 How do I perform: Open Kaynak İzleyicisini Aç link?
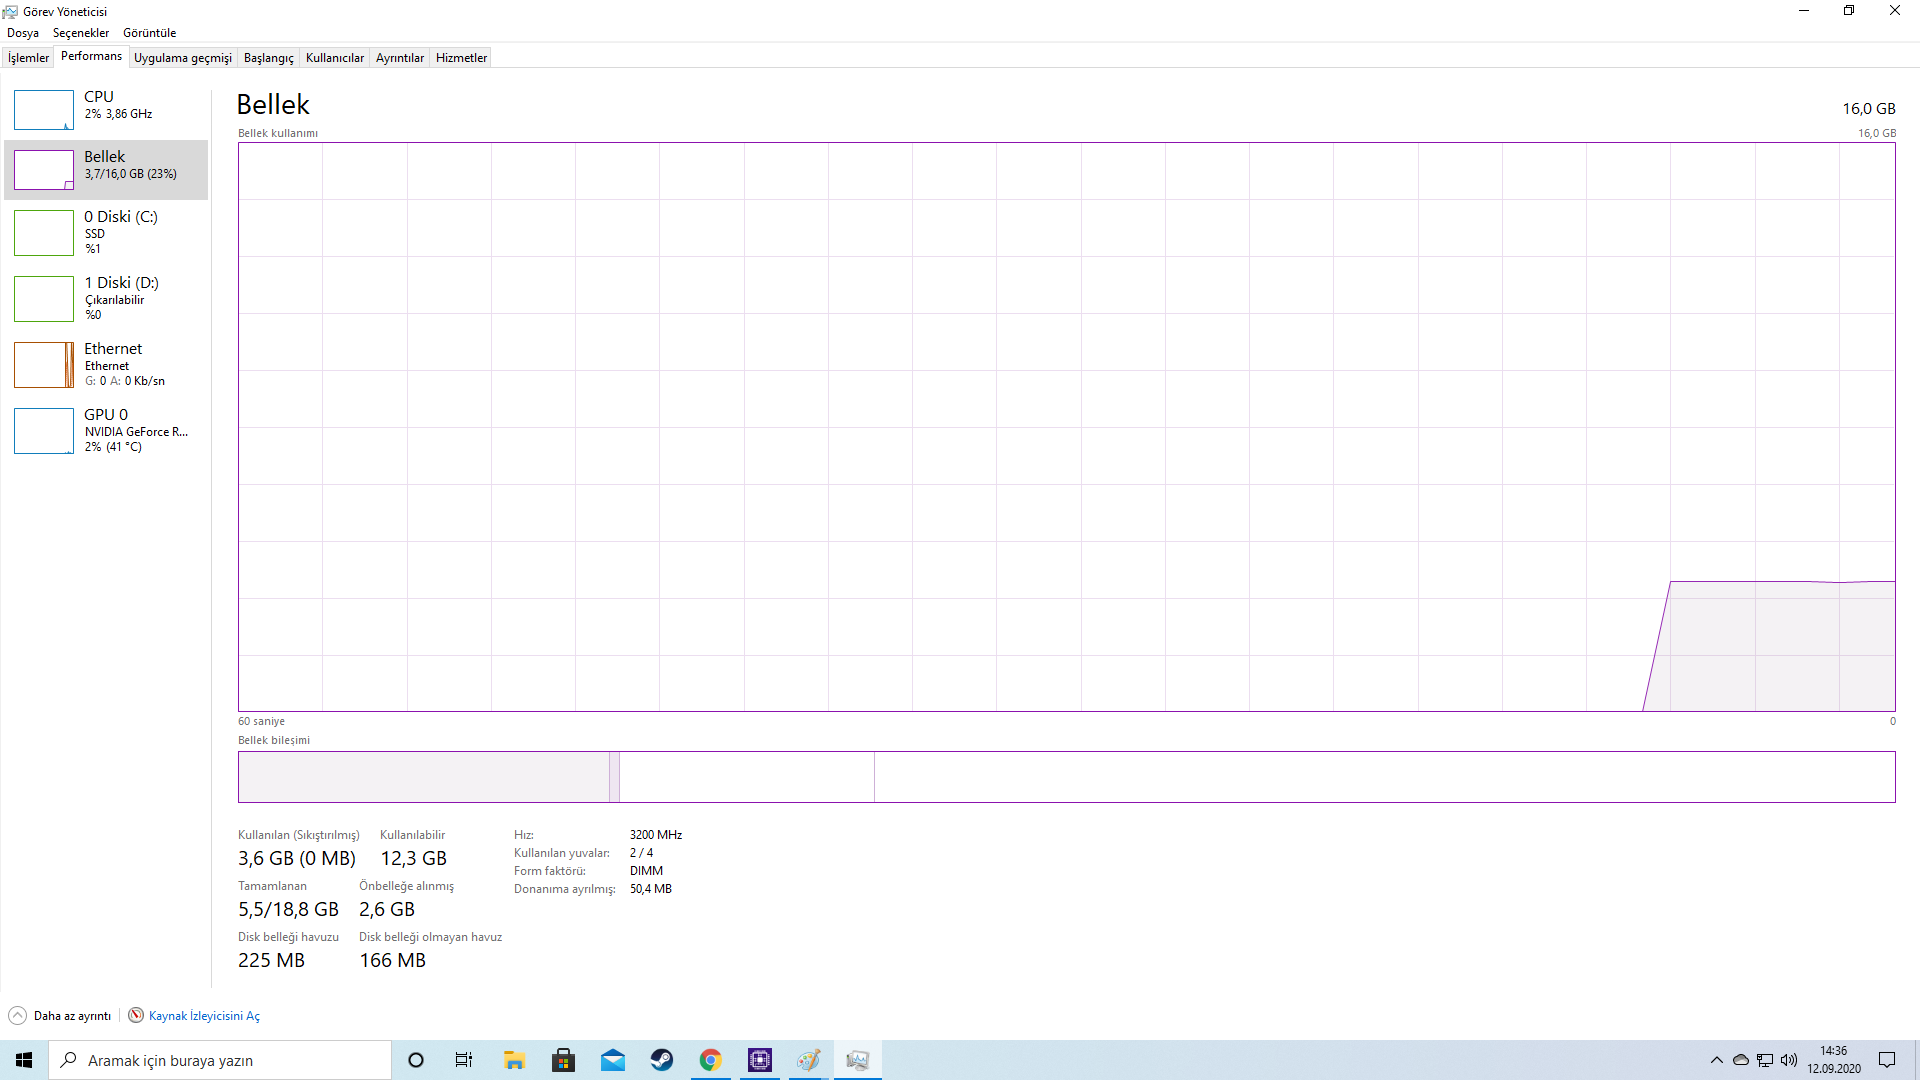(204, 1016)
